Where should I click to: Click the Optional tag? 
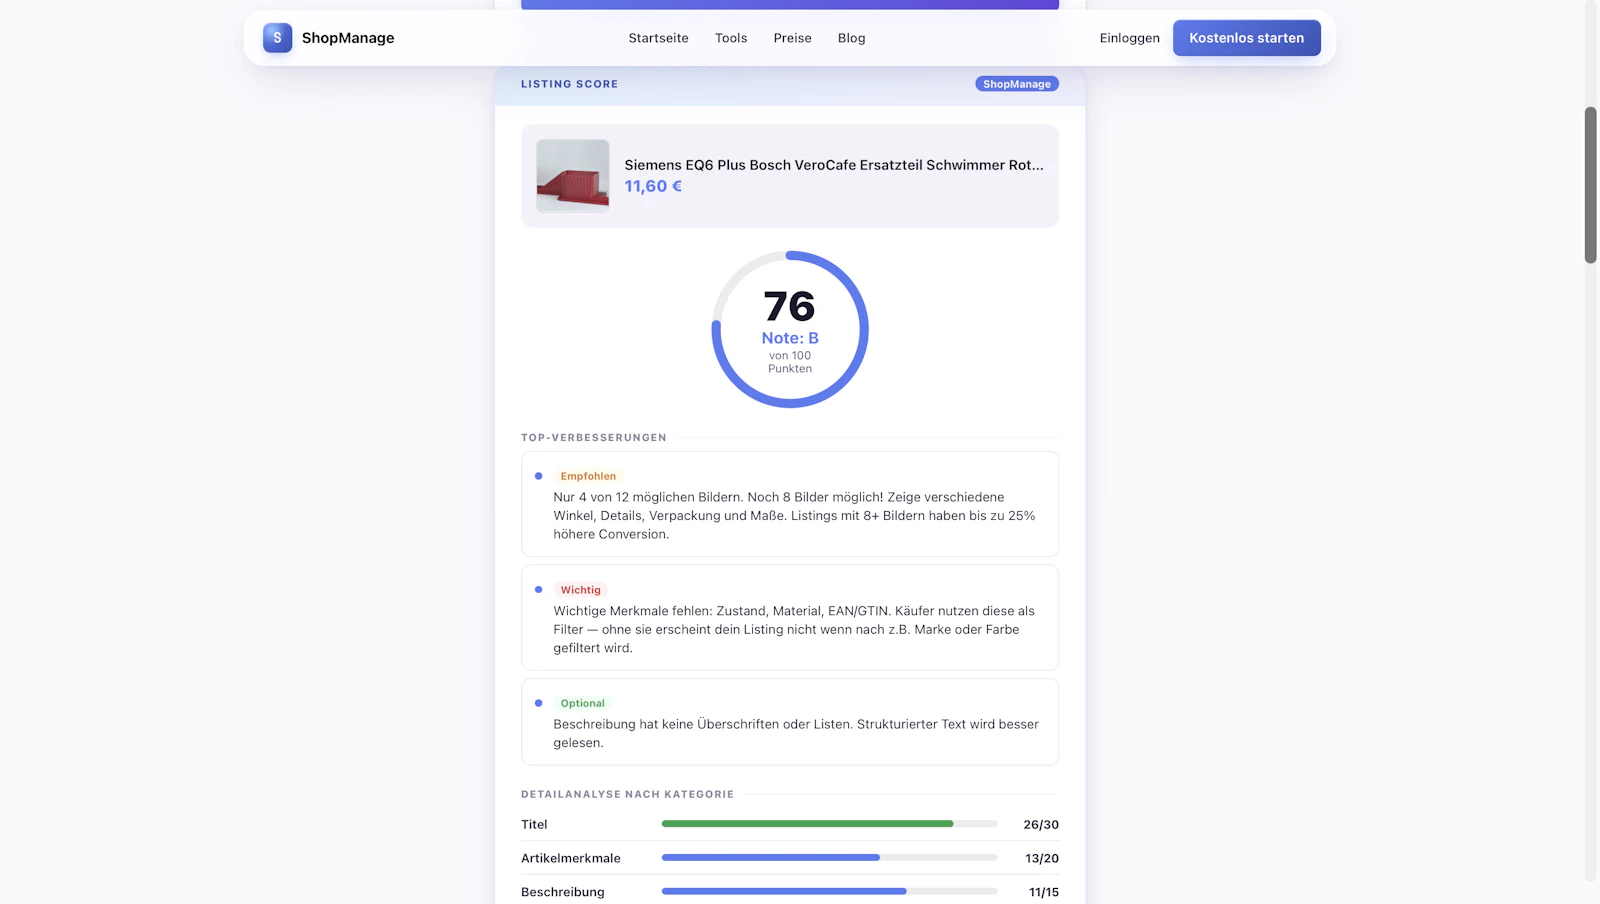point(582,703)
